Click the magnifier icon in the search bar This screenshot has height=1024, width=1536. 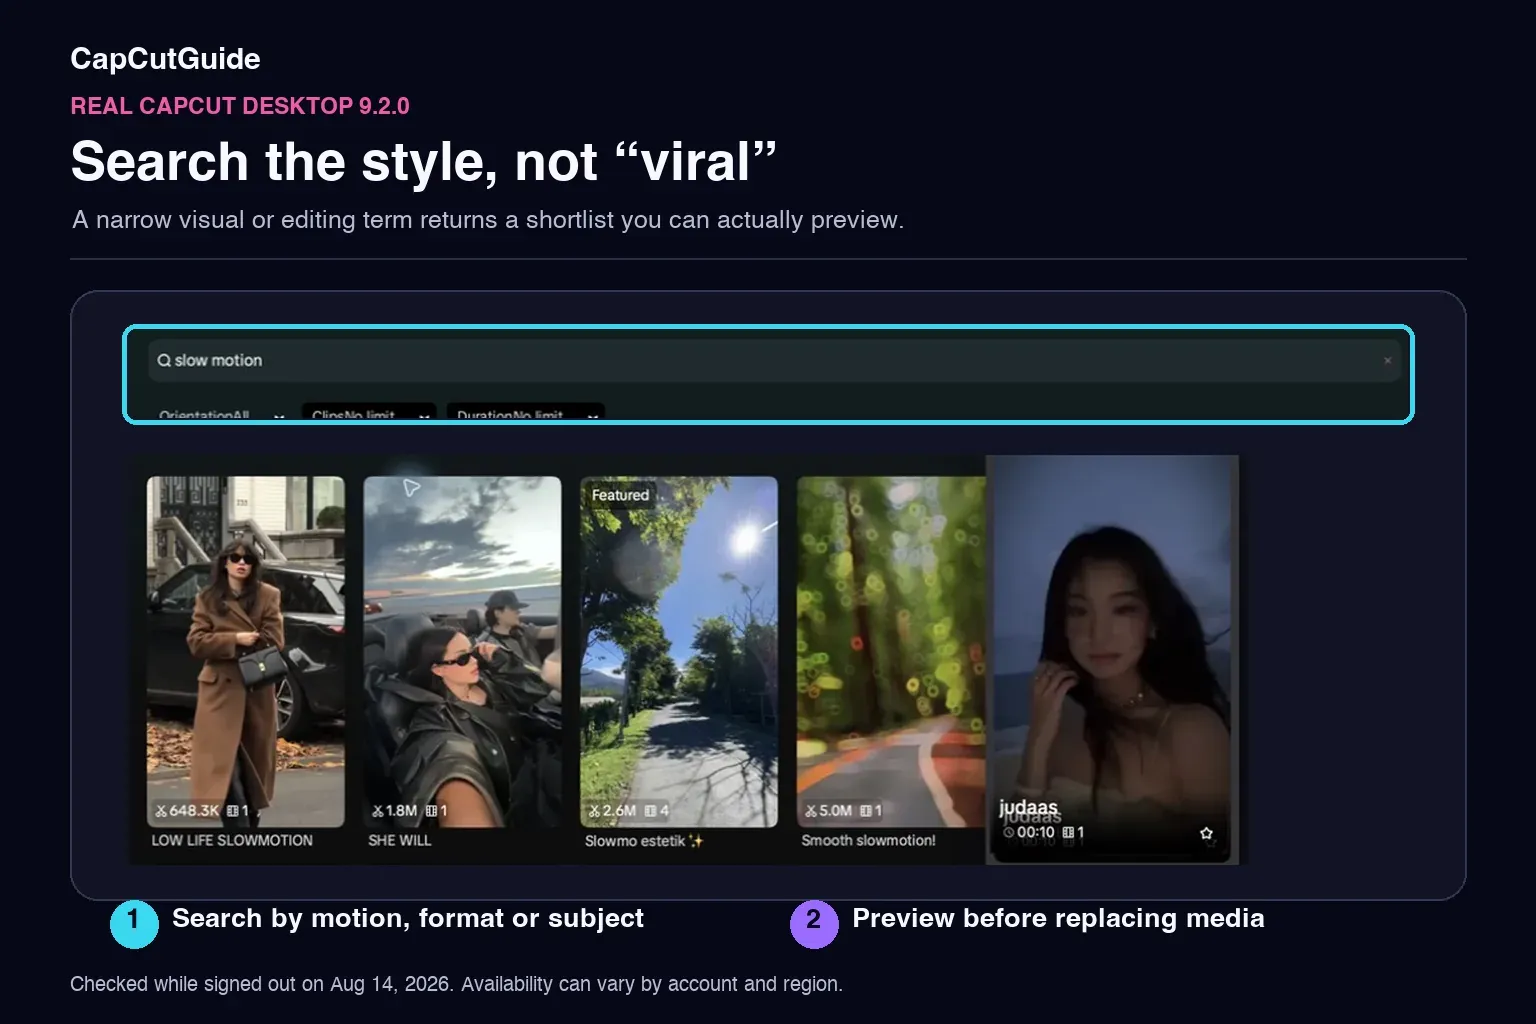(x=164, y=360)
